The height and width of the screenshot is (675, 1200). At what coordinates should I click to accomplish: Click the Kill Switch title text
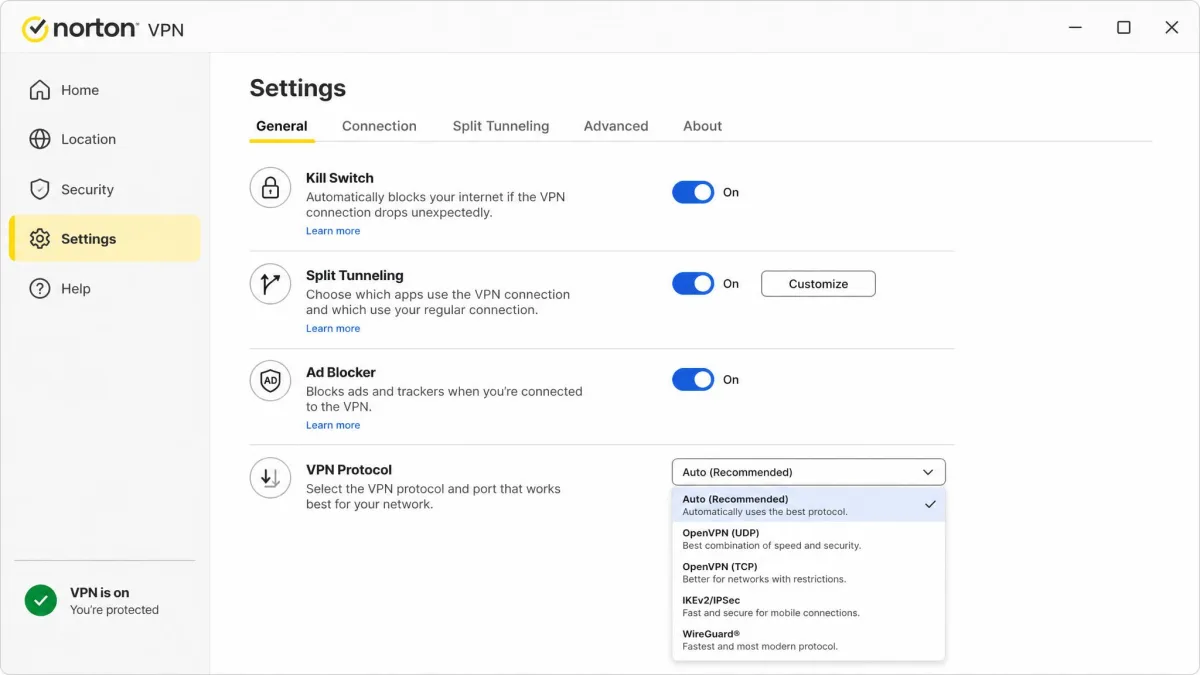(340, 178)
